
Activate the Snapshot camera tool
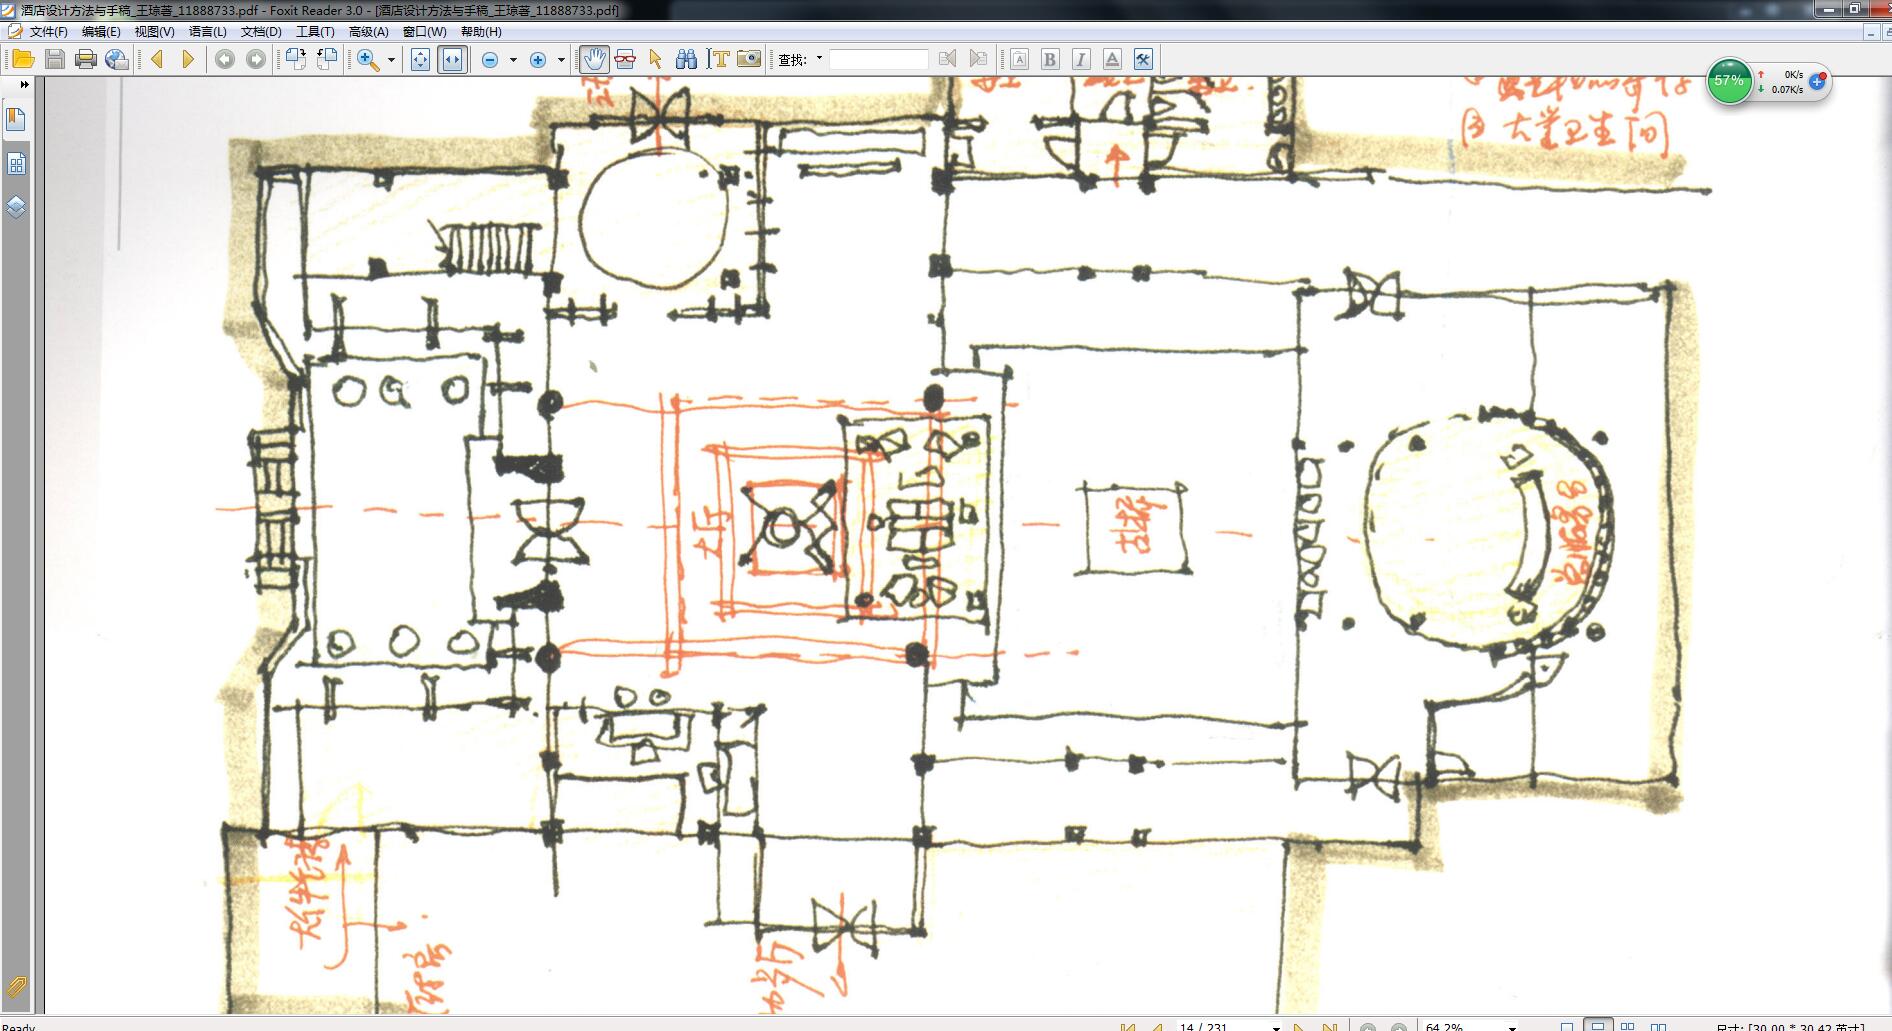tap(749, 60)
